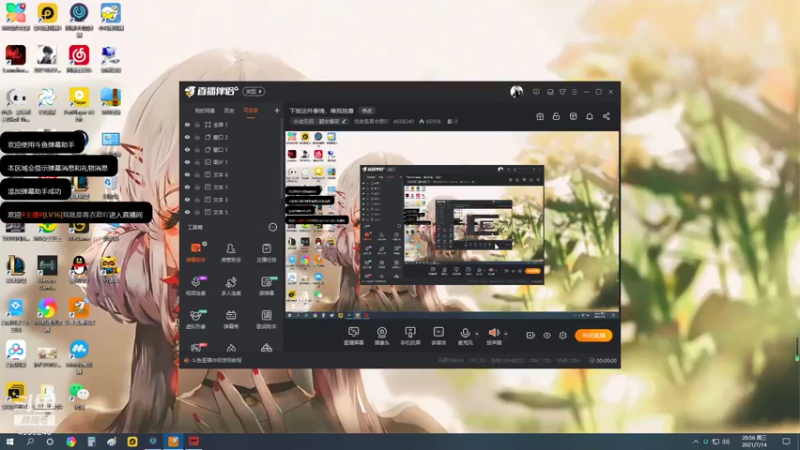The width and height of the screenshot is (800, 450).
Task: Open 弹幕助手 settings gear badge
Action: (x=205, y=244)
